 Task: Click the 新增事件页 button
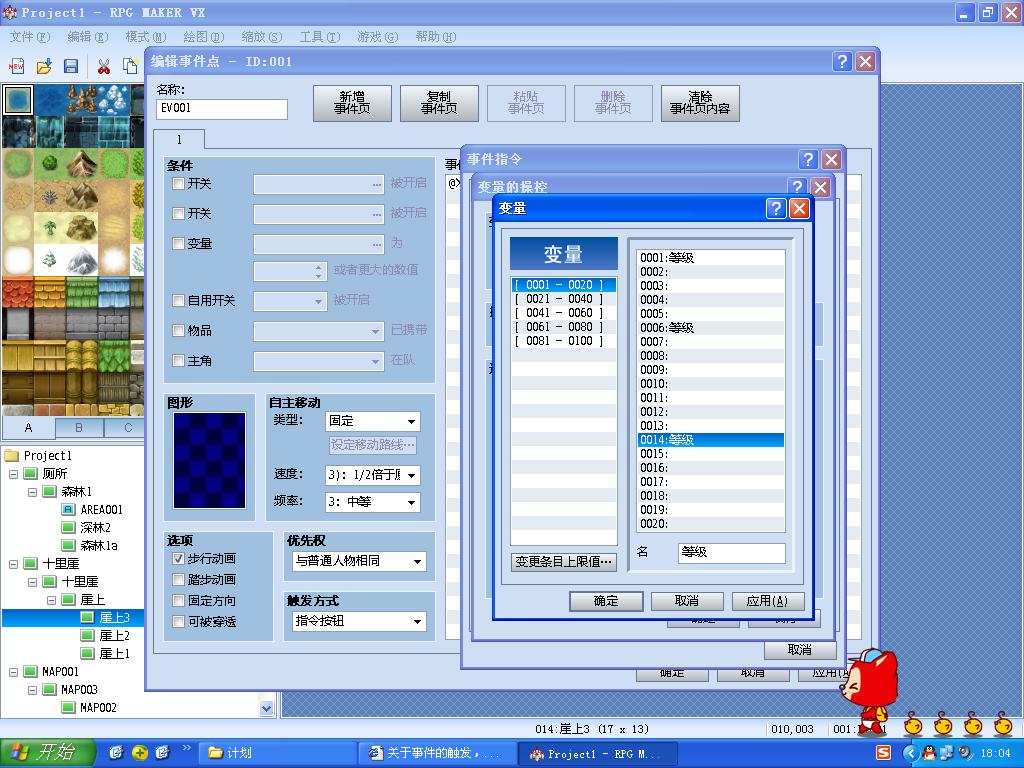point(352,103)
